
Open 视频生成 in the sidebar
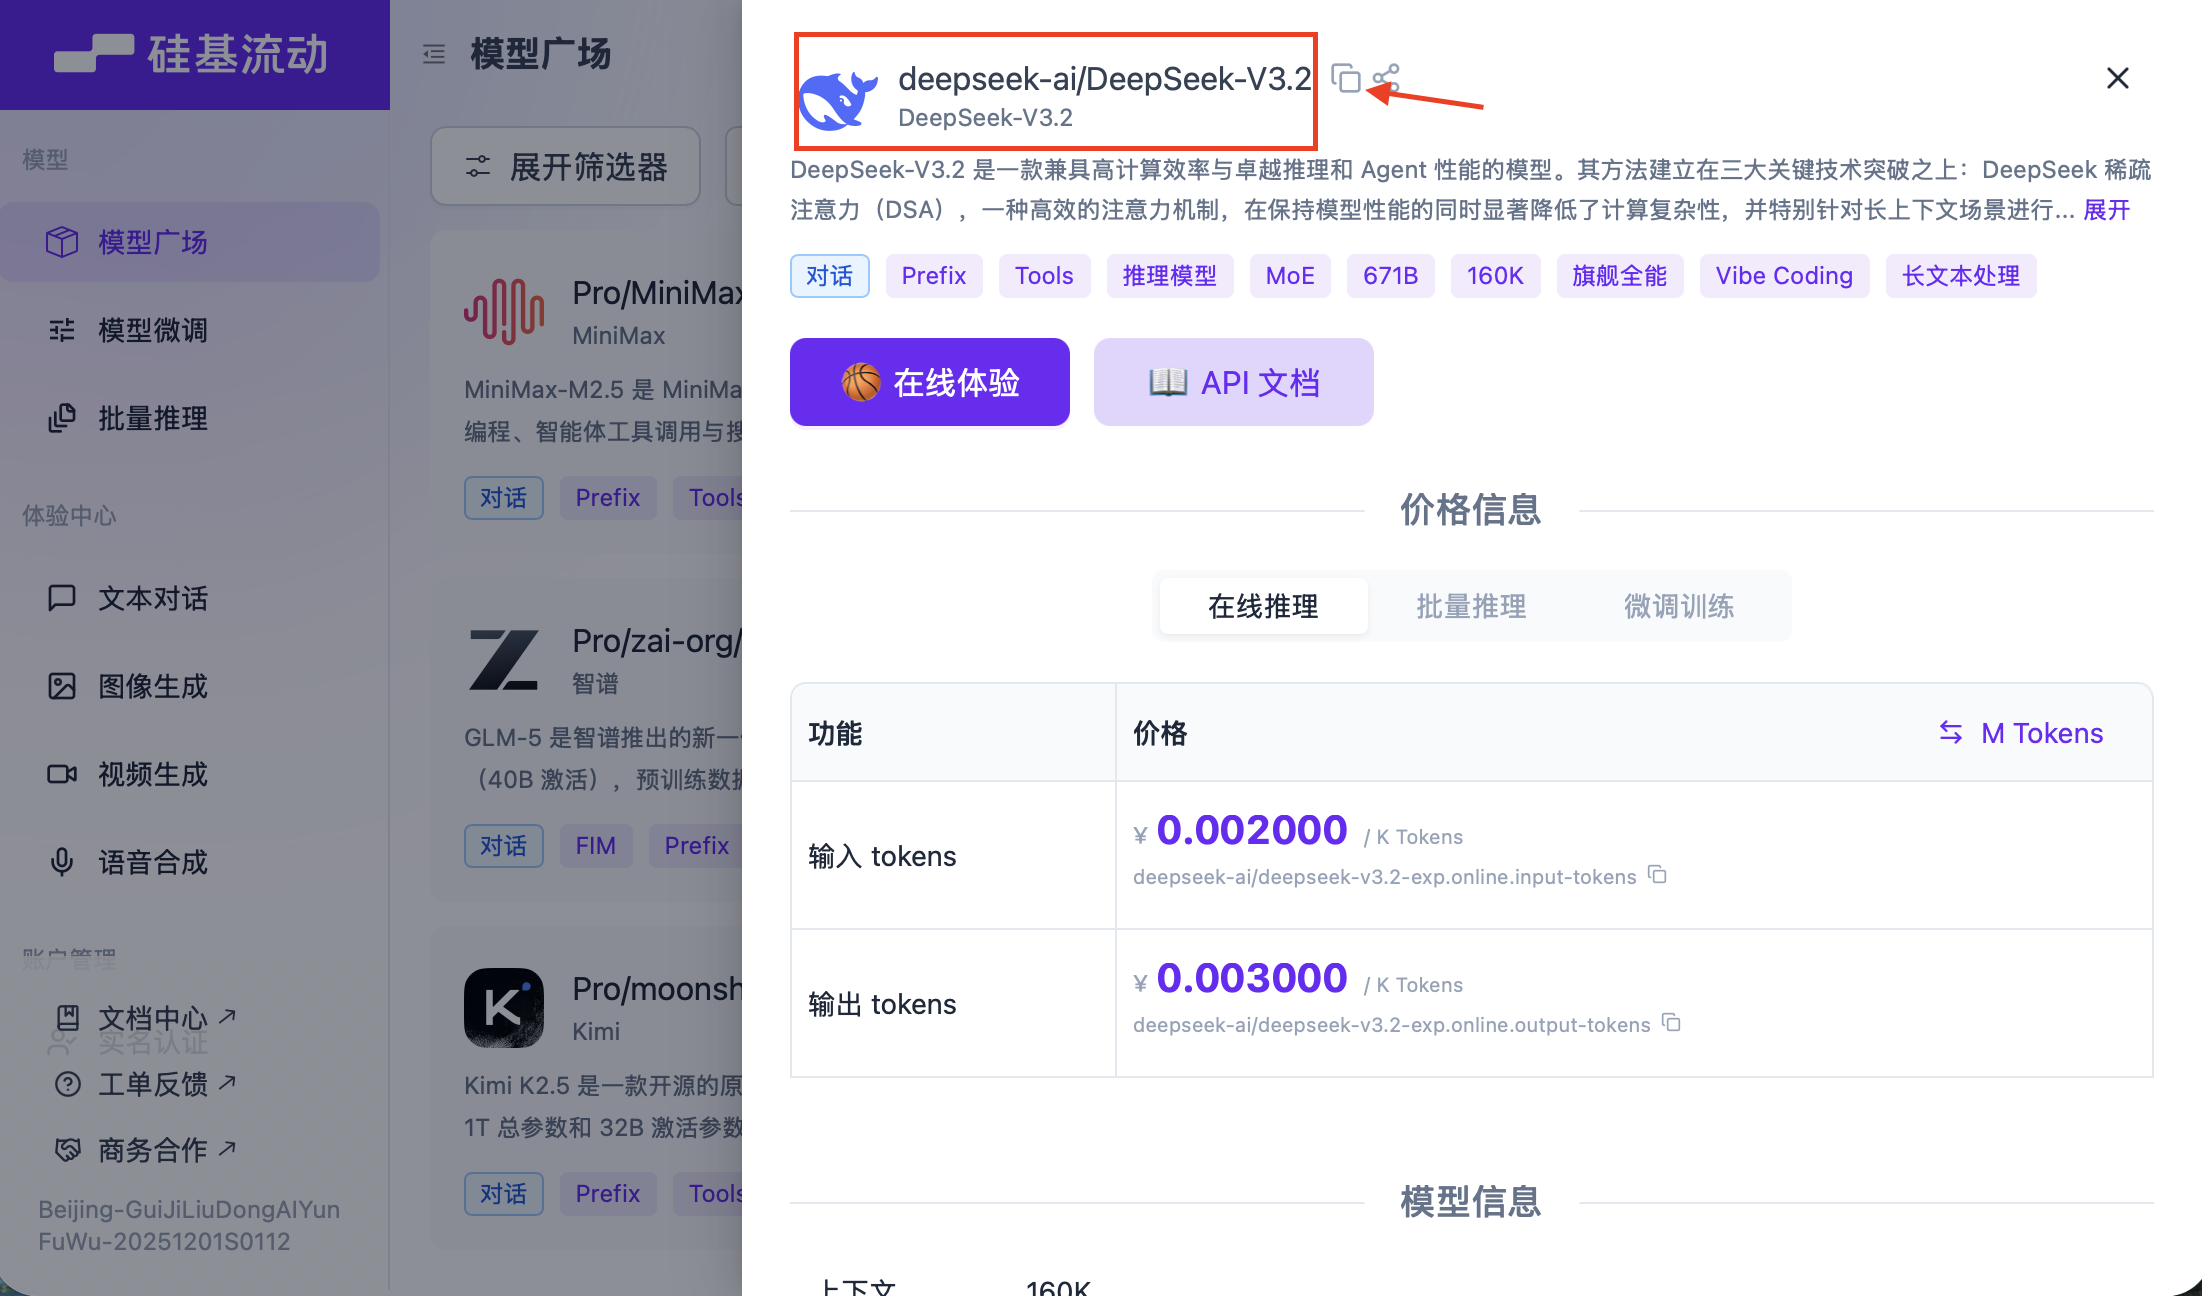pyautogui.click(x=190, y=774)
